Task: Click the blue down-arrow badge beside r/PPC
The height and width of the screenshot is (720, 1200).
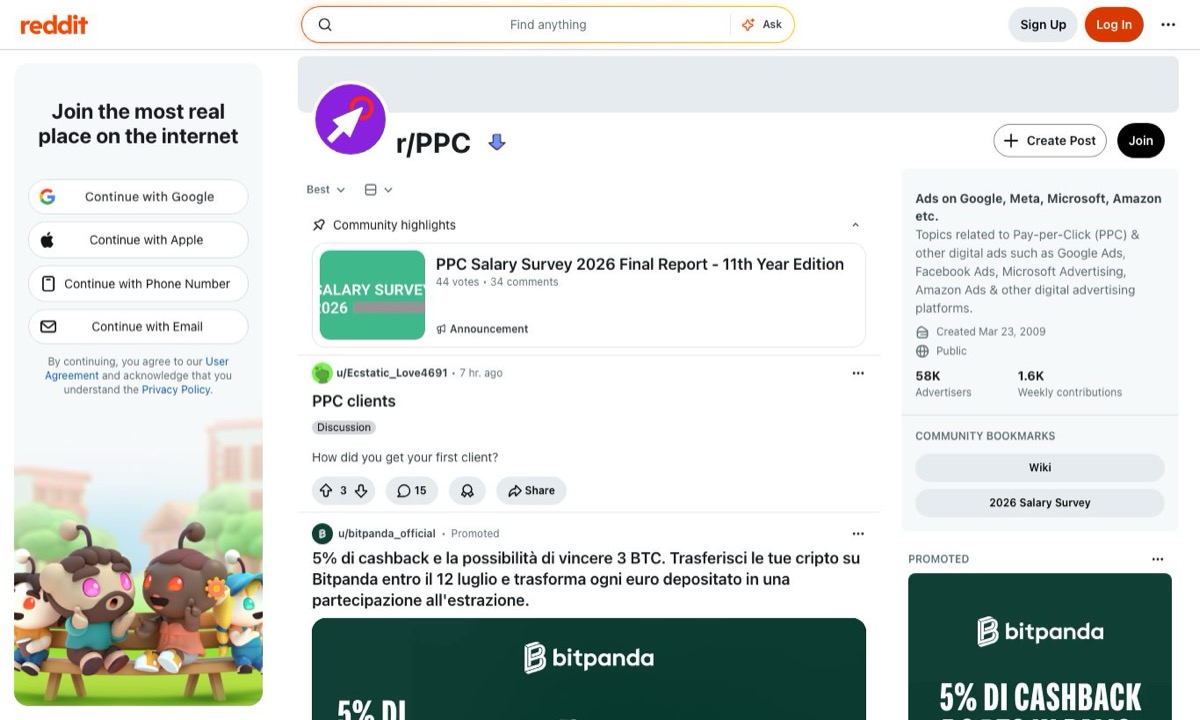Action: [x=496, y=143]
